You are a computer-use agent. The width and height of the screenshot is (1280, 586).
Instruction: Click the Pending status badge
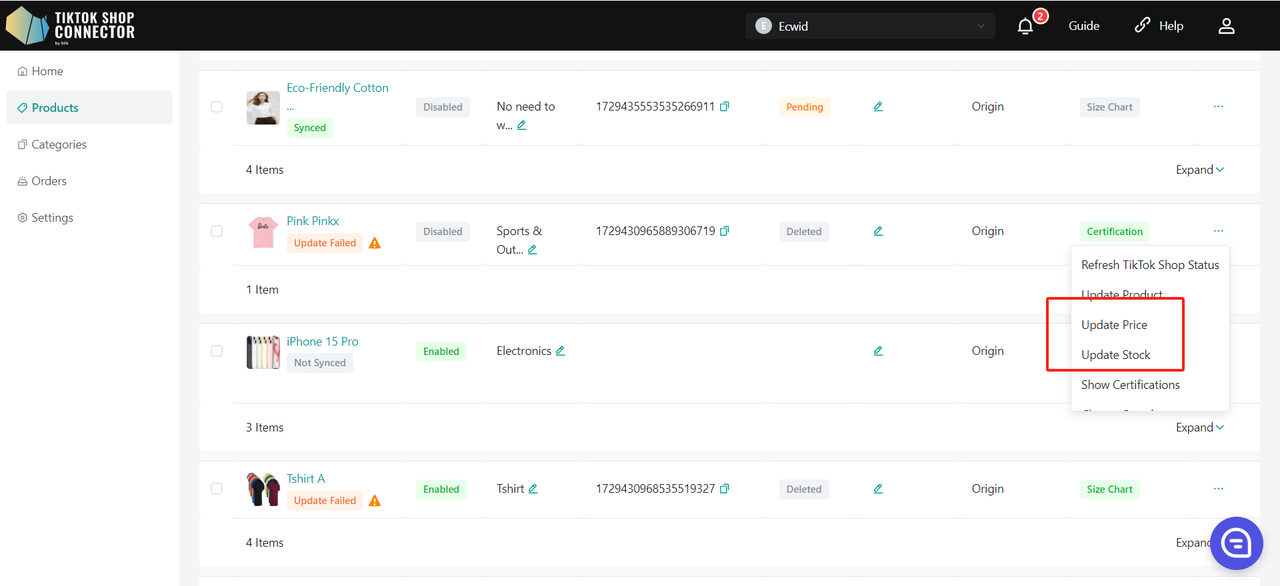click(804, 107)
